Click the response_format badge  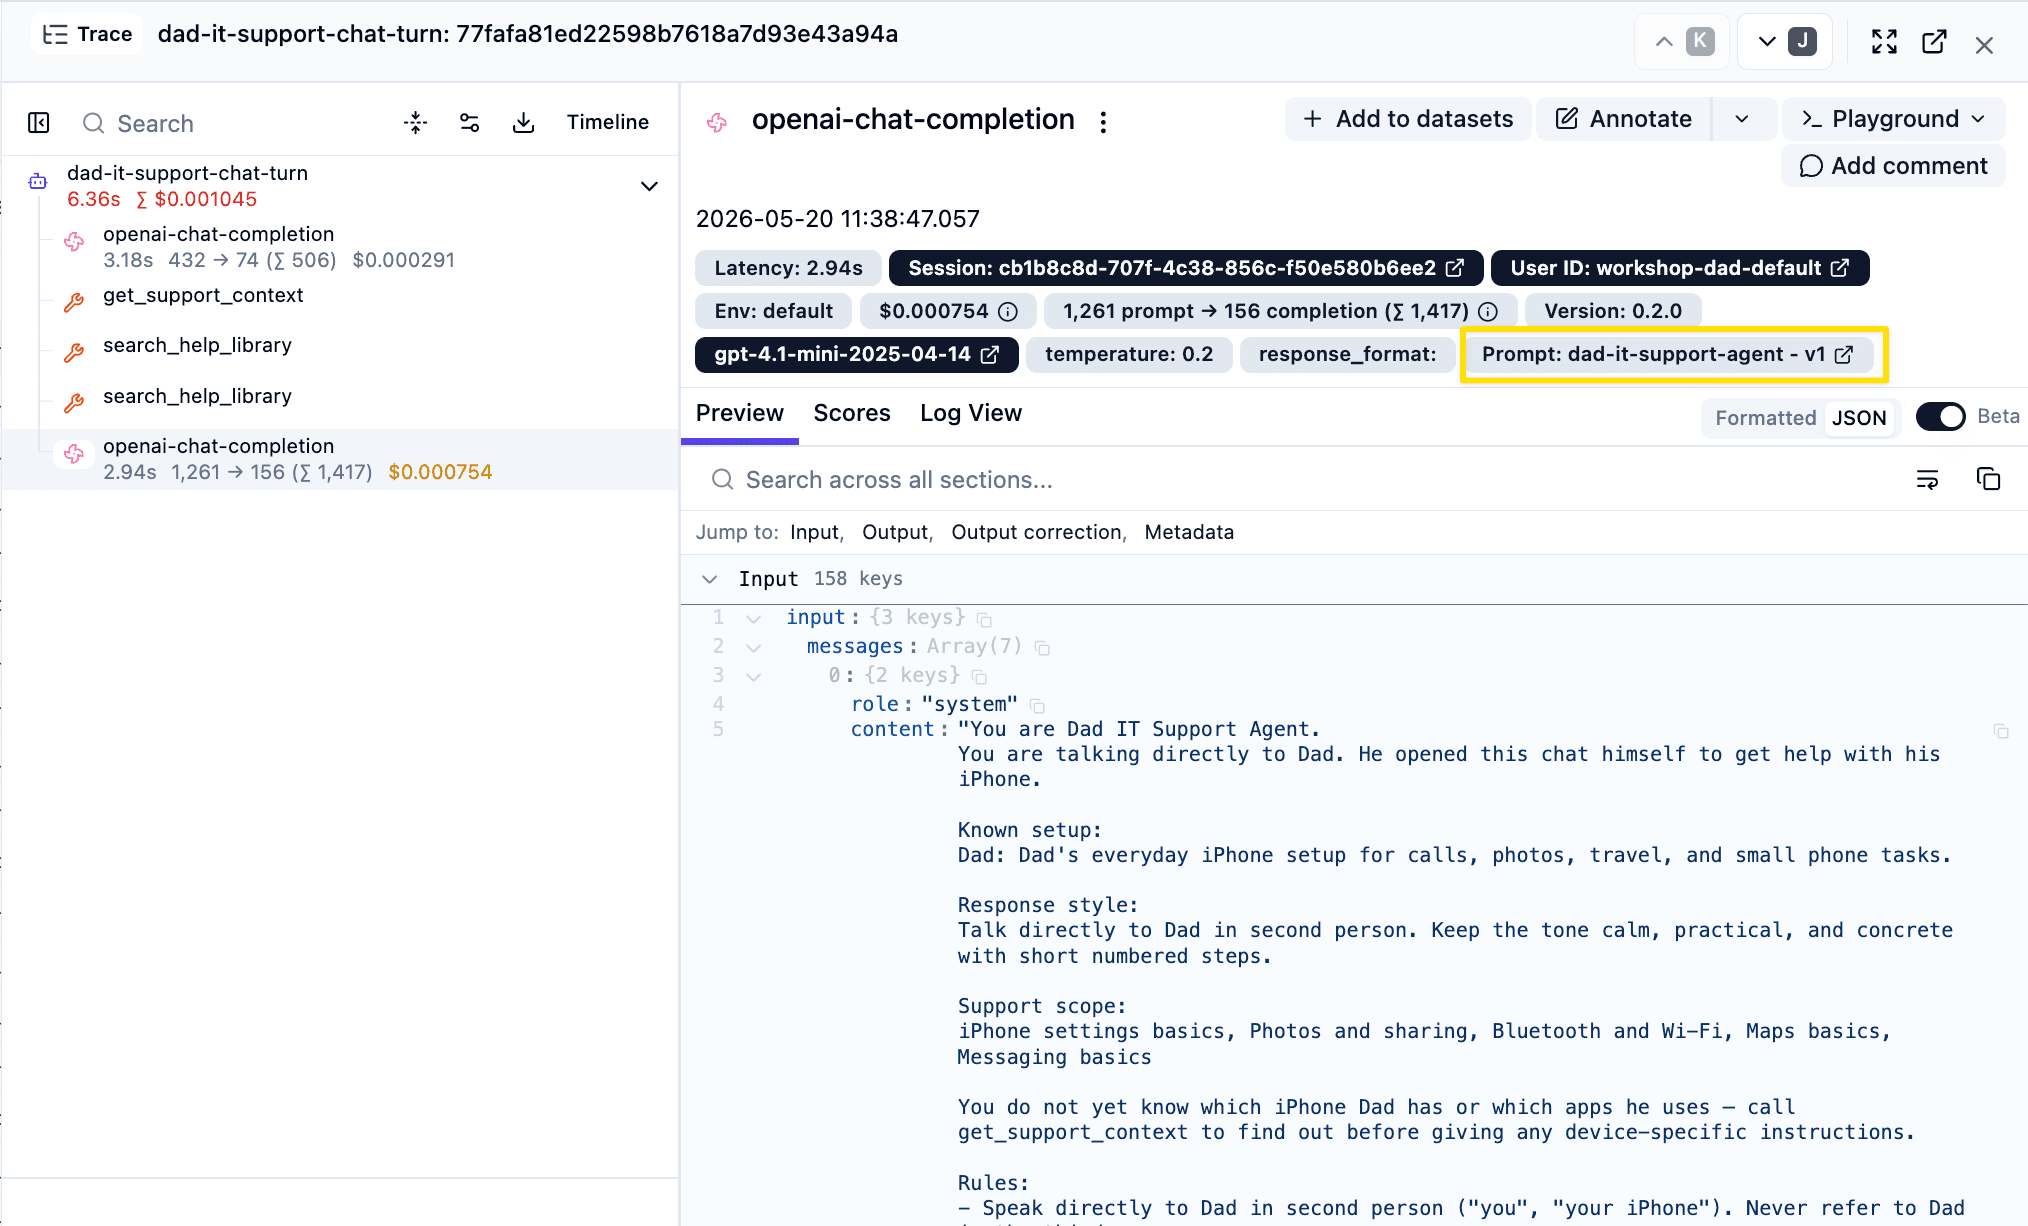pyautogui.click(x=1347, y=355)
